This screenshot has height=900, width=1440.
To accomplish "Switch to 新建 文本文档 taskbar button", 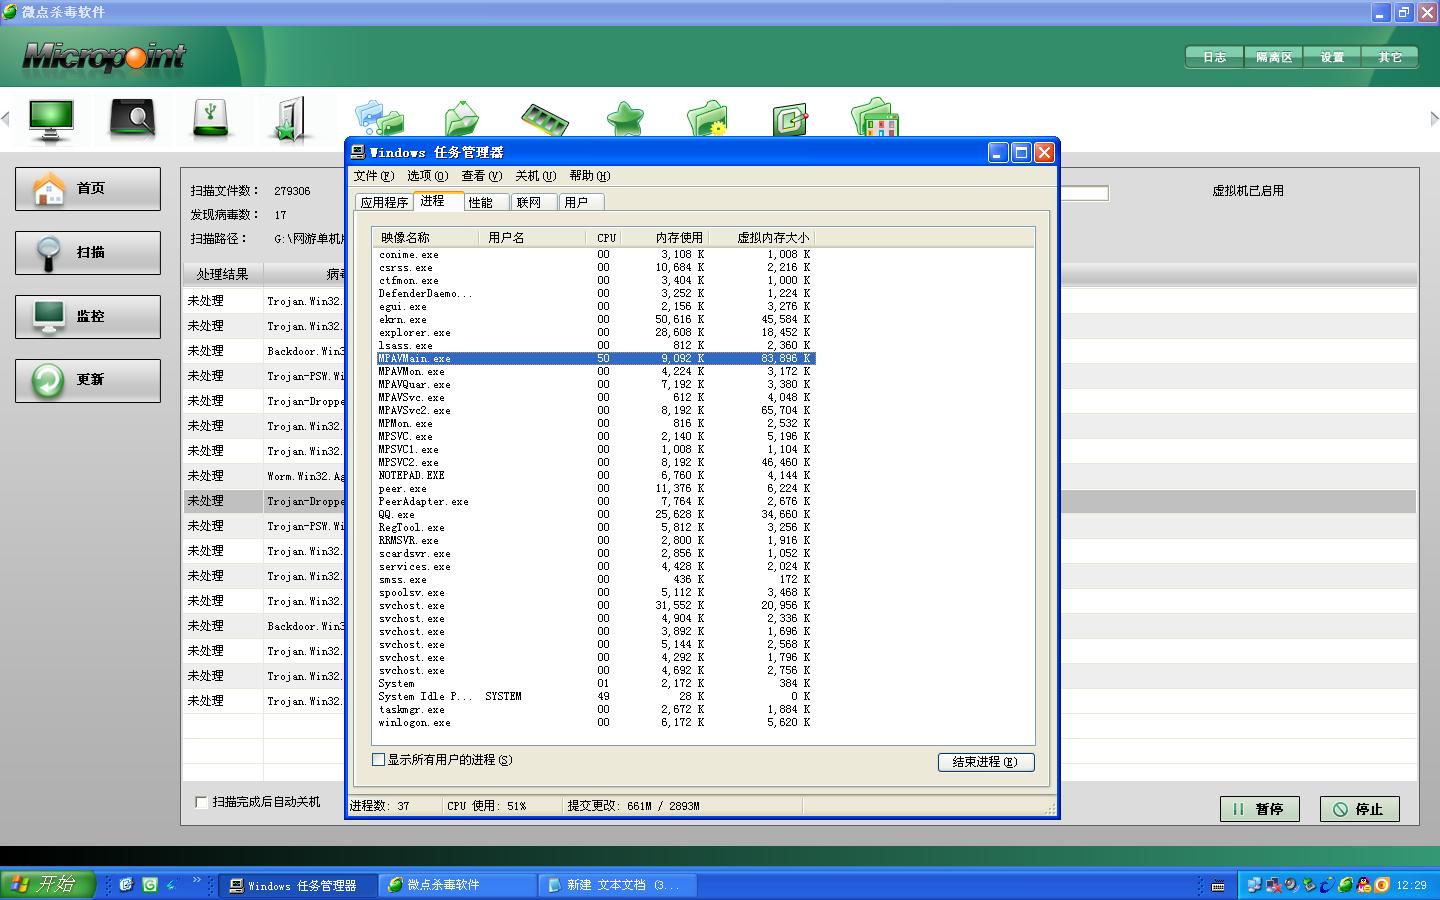I will (x=618, y=885).
